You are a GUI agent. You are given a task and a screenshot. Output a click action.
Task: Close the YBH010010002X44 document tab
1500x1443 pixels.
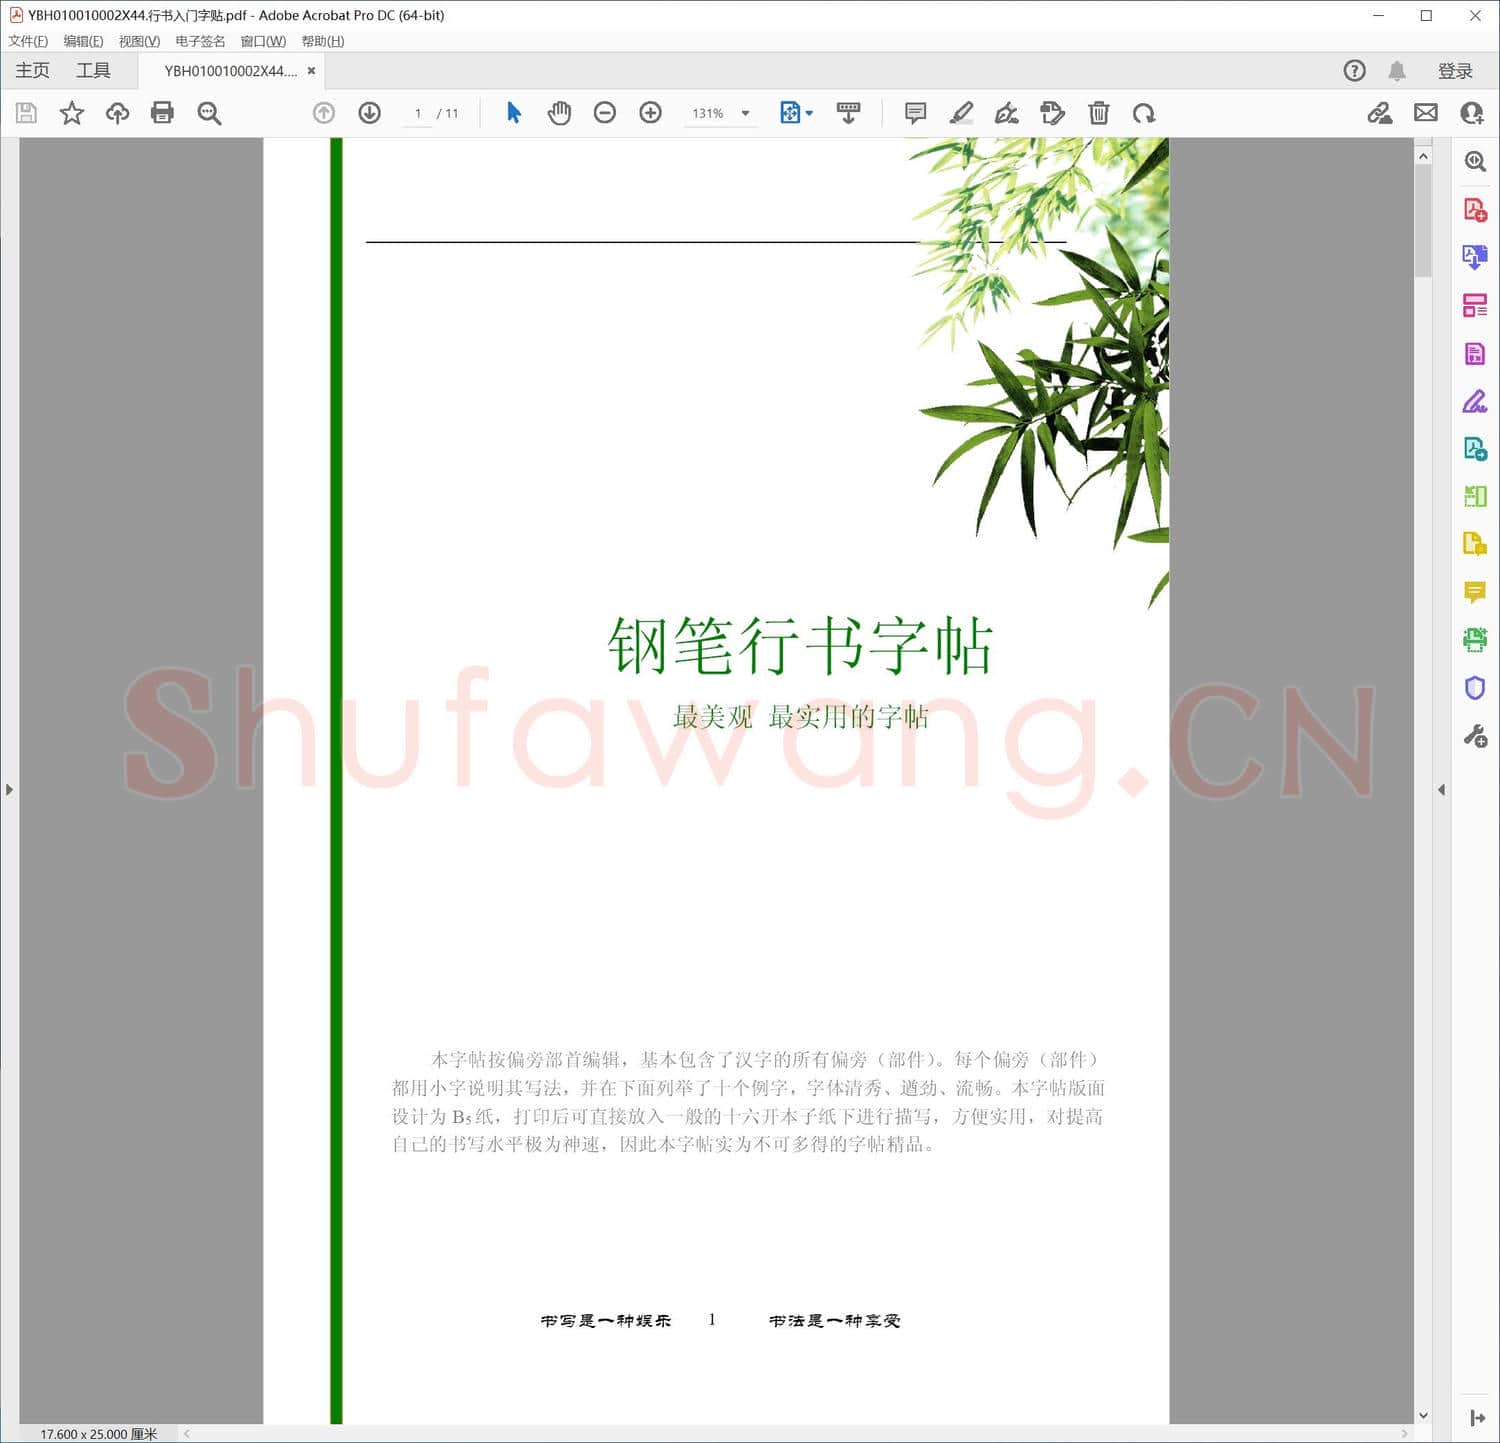pyautogui.click(x=311, y=71)
